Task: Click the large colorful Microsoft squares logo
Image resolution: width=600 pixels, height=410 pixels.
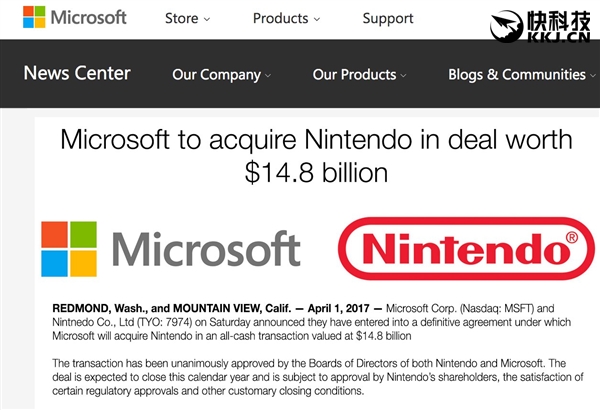Action: (x=69, y=249)
